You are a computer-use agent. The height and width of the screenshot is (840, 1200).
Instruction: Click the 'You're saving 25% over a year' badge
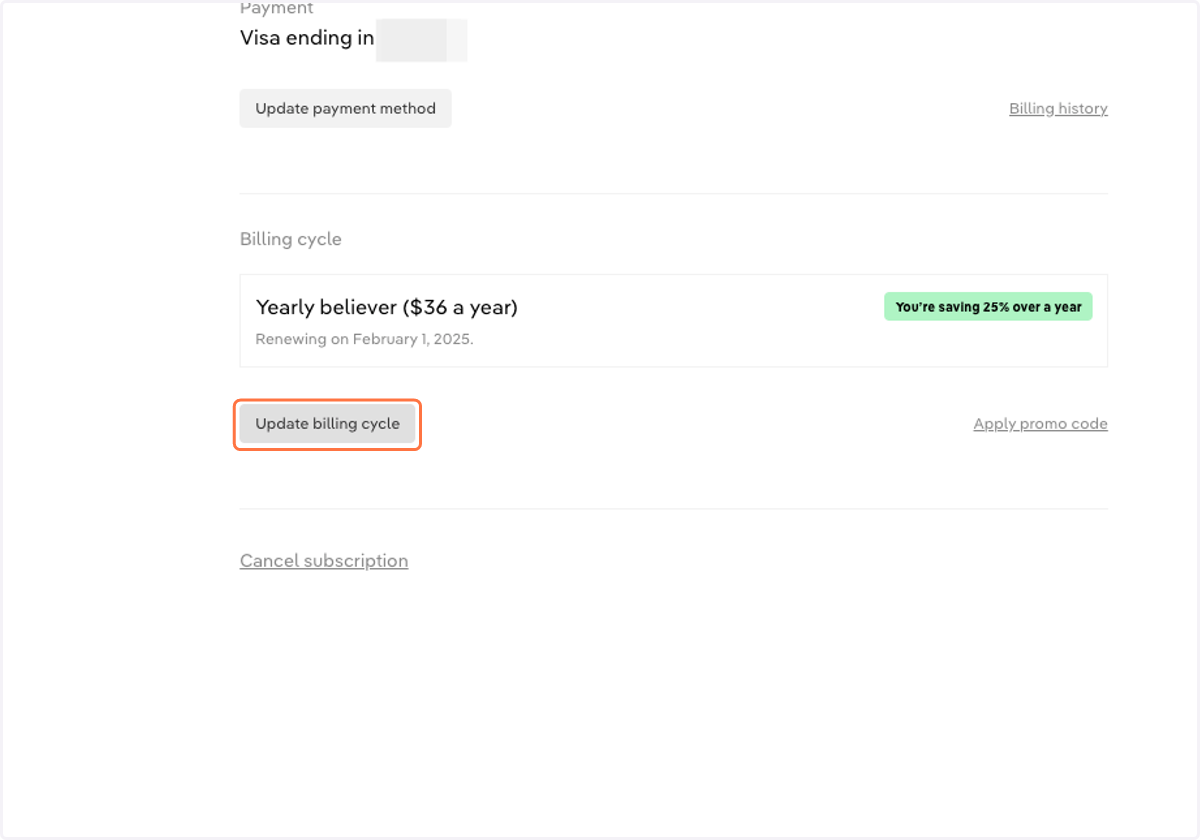(988, 307)
